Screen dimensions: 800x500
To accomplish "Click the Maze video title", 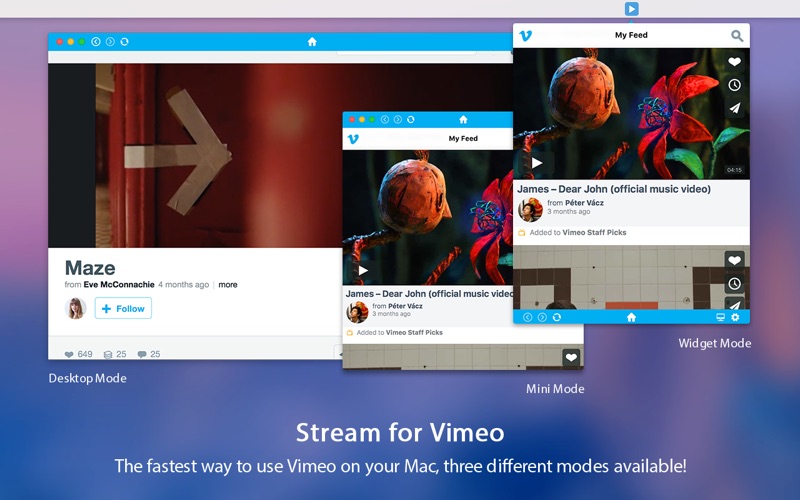I will [x=90, y=268].
